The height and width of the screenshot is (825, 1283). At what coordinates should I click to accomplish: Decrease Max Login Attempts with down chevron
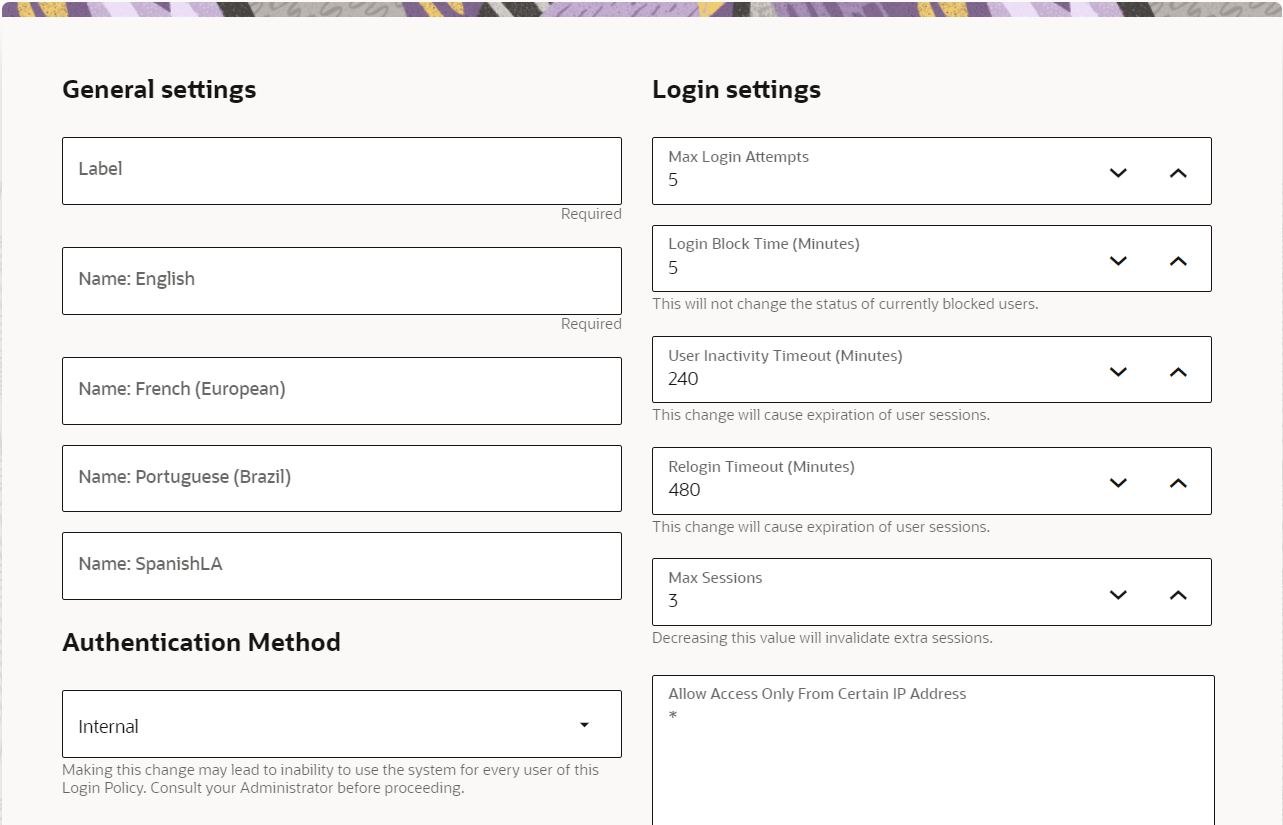pyautogui.click(x=1117, y=172)
